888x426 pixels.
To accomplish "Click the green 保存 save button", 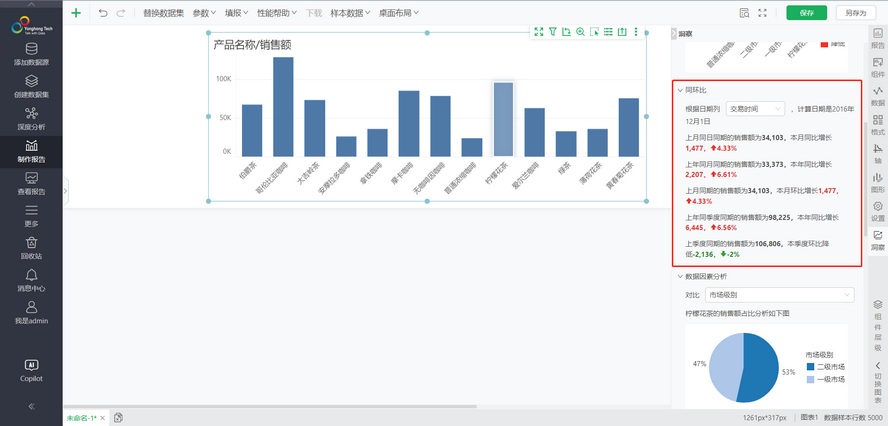I will tap(806, 13).
